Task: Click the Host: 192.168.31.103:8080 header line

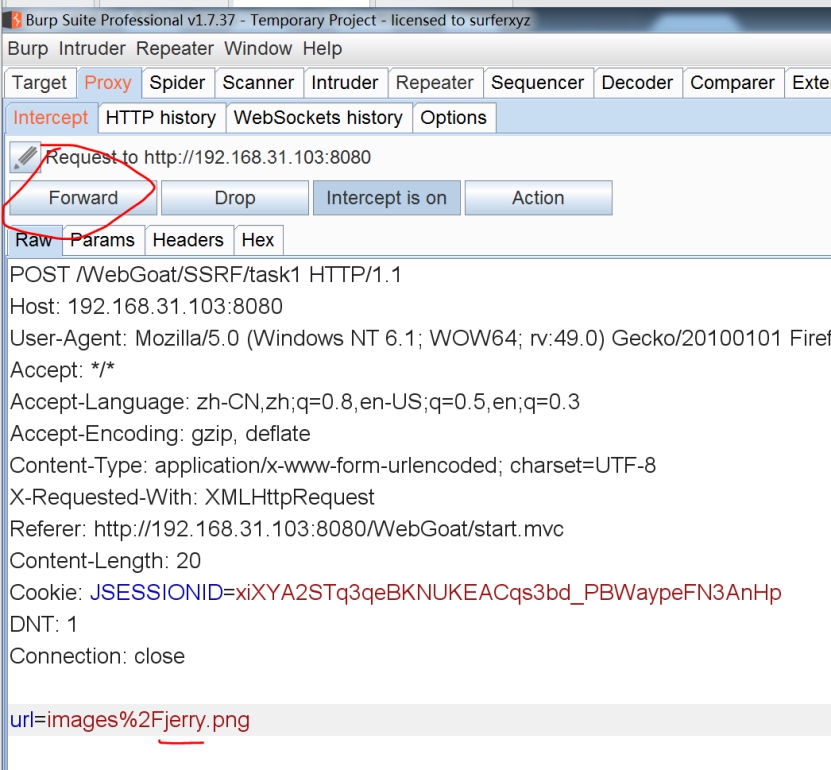Action: [x=146, y=307]
